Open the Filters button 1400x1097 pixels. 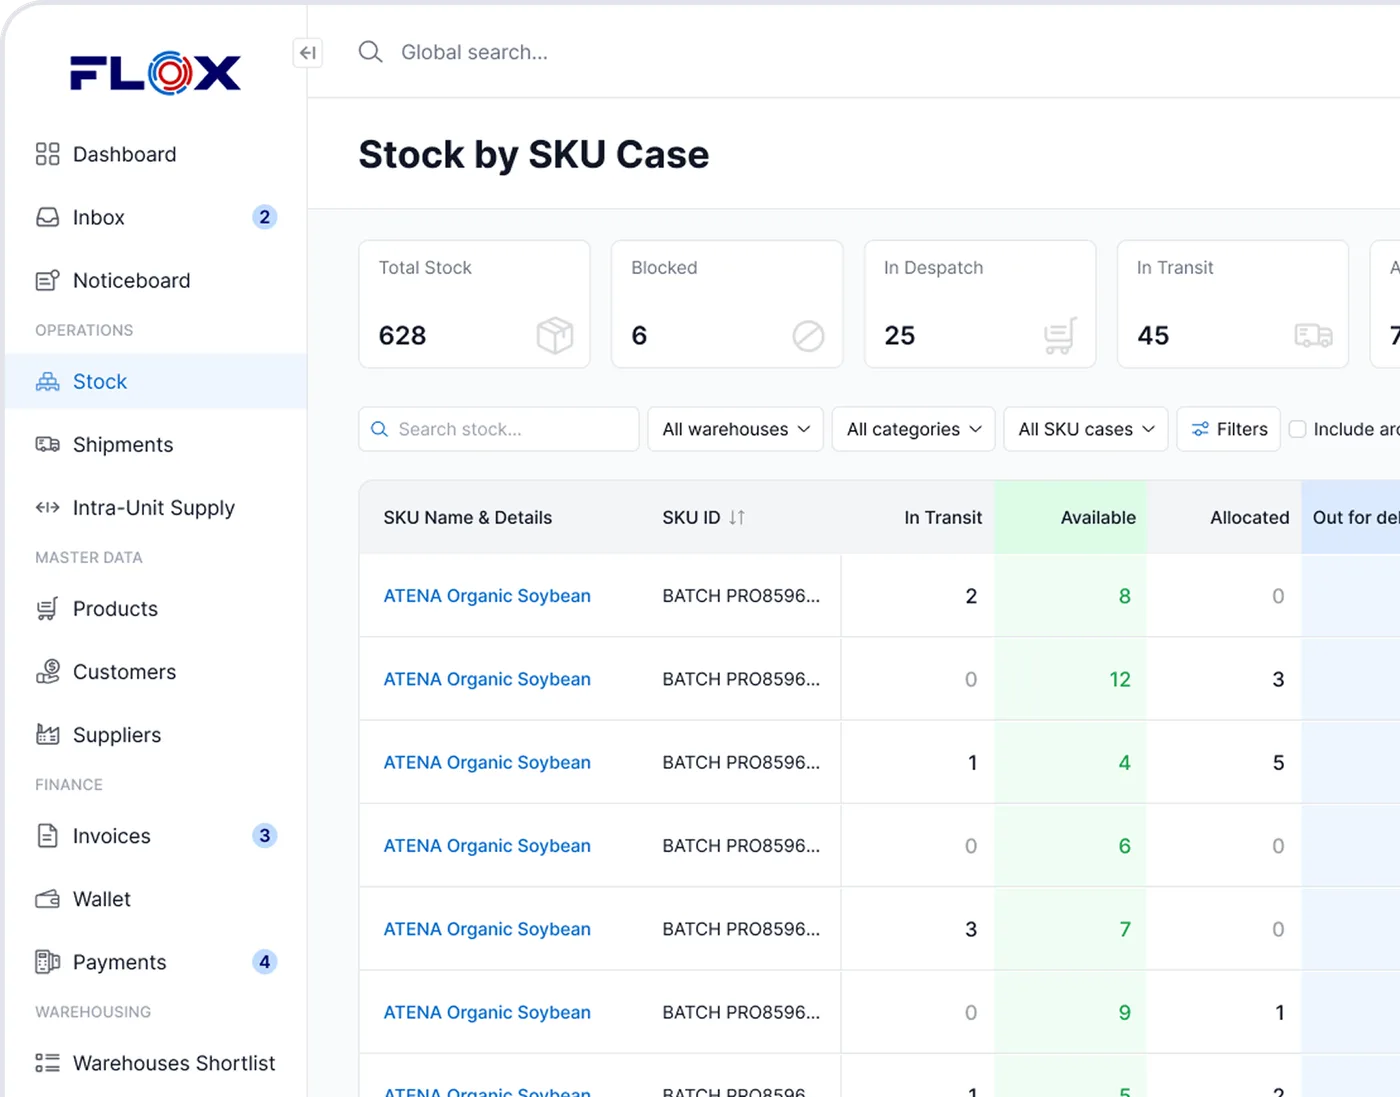[x=1228, y=429]
